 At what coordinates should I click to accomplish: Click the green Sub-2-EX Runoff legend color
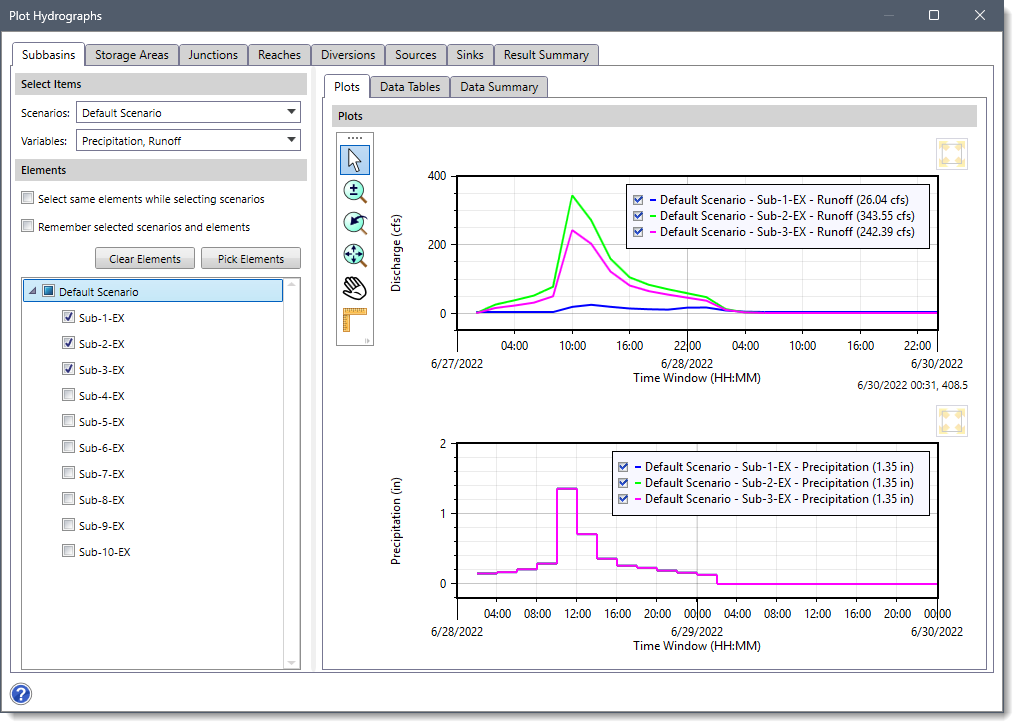coord(652,216)
